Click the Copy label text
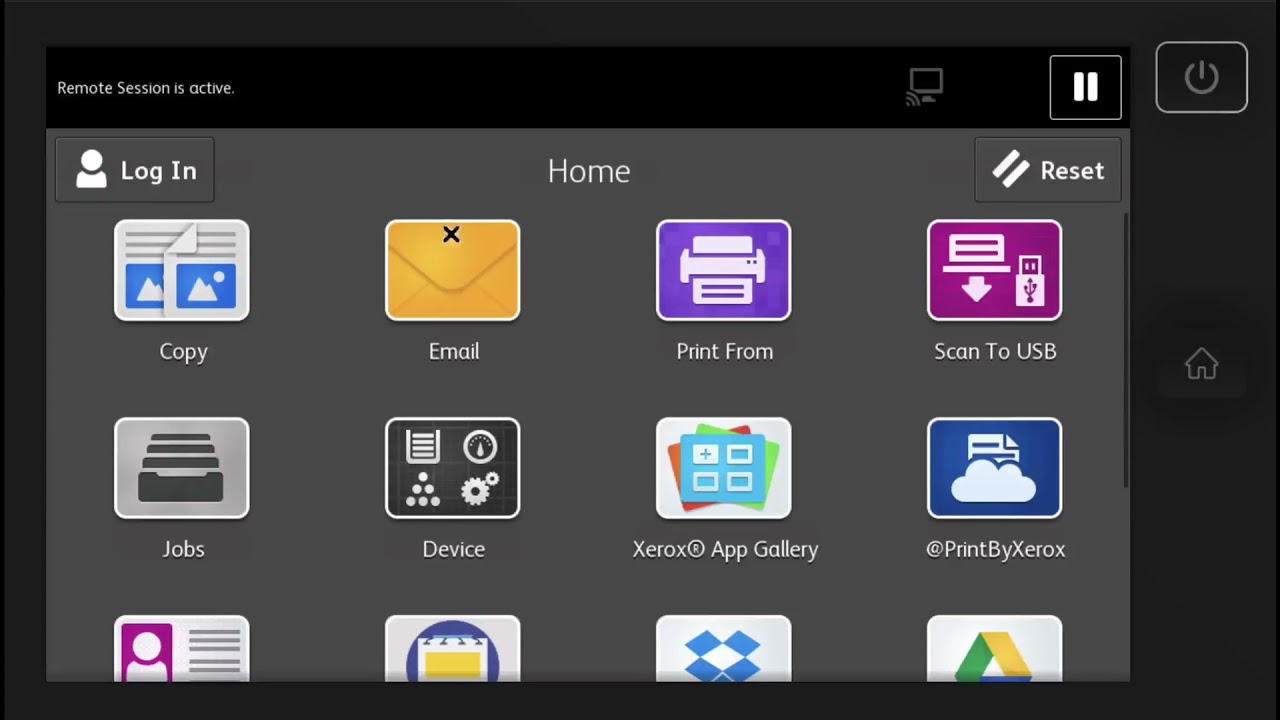This screenshot has width=1280, height=720. (x=183, y=351)
